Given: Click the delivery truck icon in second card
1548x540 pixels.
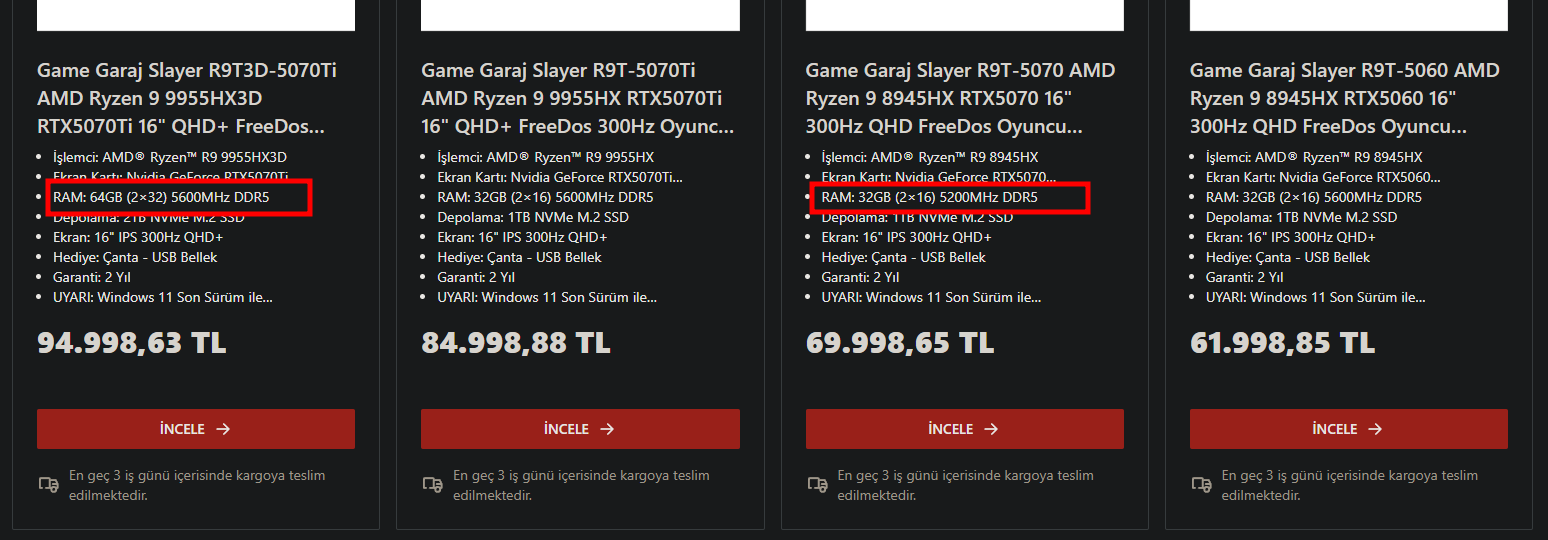Looking at the screenshot, I should click(432, 484).
